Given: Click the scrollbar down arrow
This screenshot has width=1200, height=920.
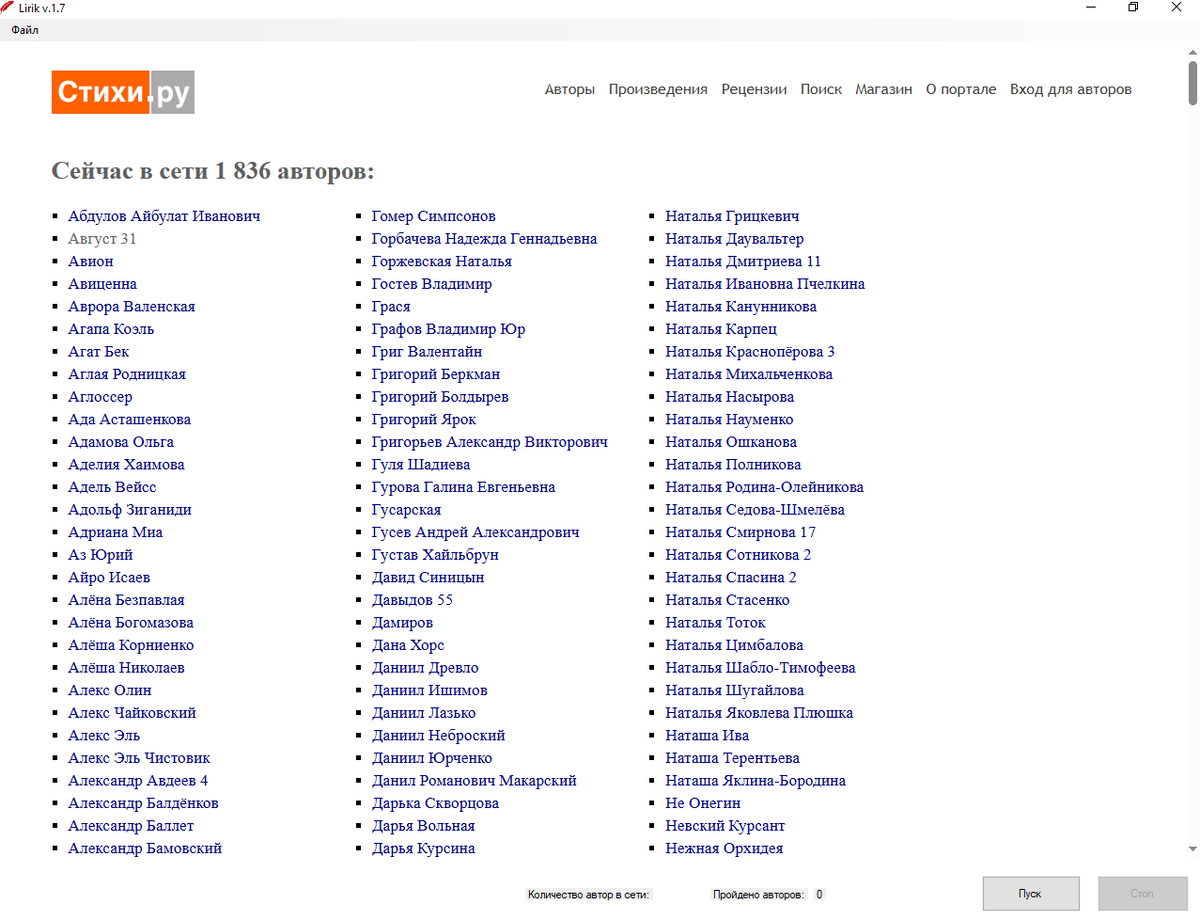Looking at the screenshot, I should click(x=1192, y=849).
